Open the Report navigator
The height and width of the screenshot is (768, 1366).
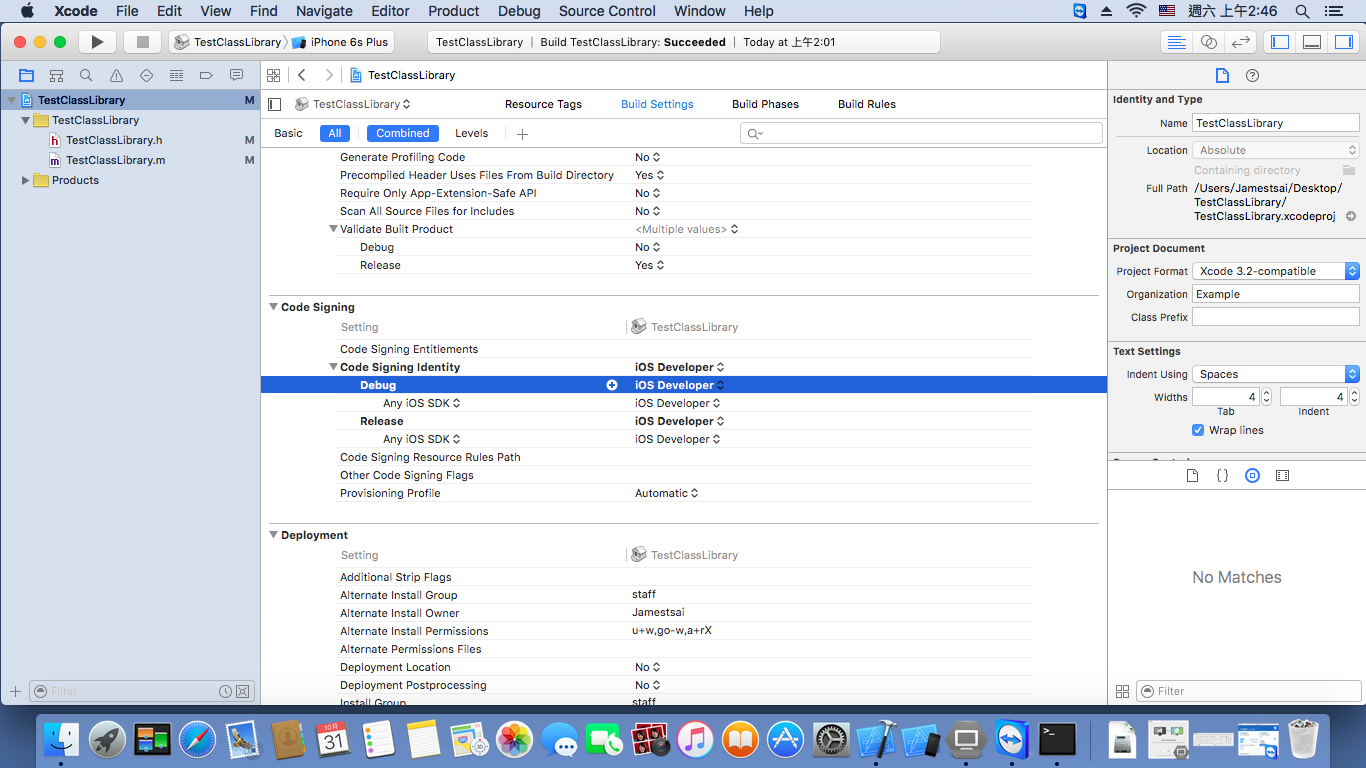(x=236, y=75)
